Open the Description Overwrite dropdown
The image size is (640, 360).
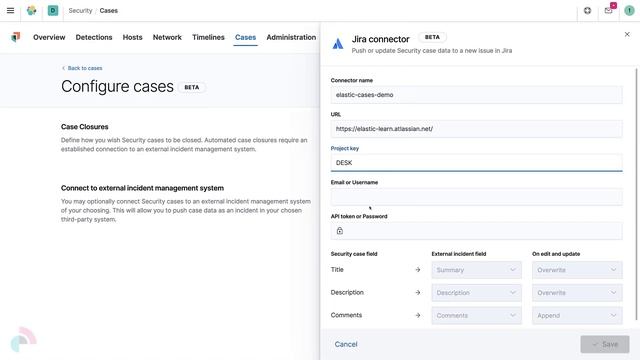[577, 293]
